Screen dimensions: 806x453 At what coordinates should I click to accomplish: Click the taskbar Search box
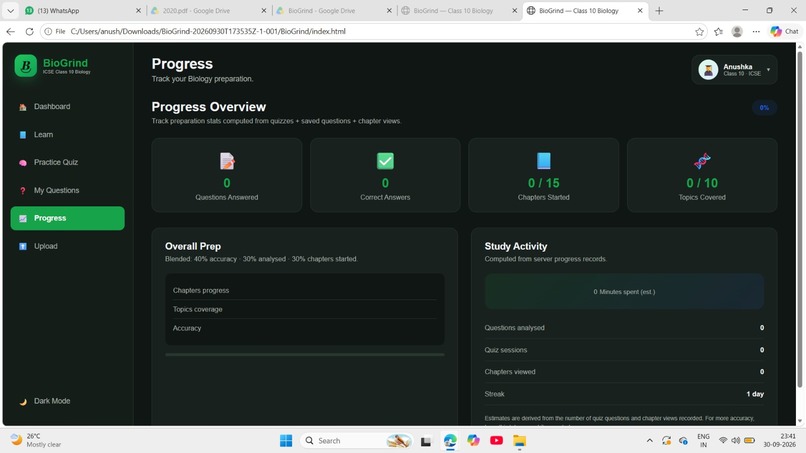pyautogui.click(x=357, y=441)
